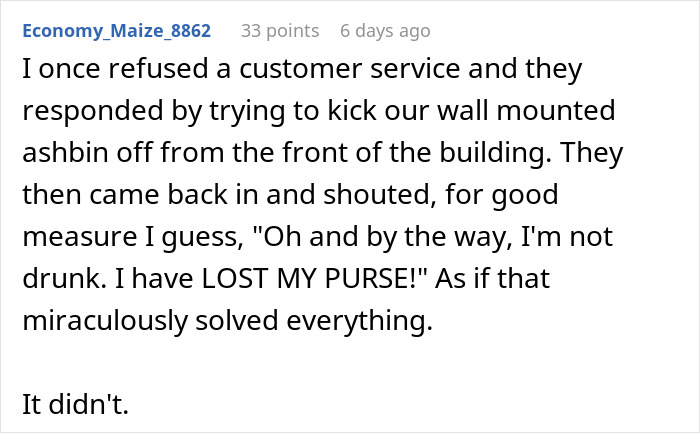Open the Economy_Maize_8862 user profile
The height and width of the screenshot is (433, 700).
click(x=116, y=31)
